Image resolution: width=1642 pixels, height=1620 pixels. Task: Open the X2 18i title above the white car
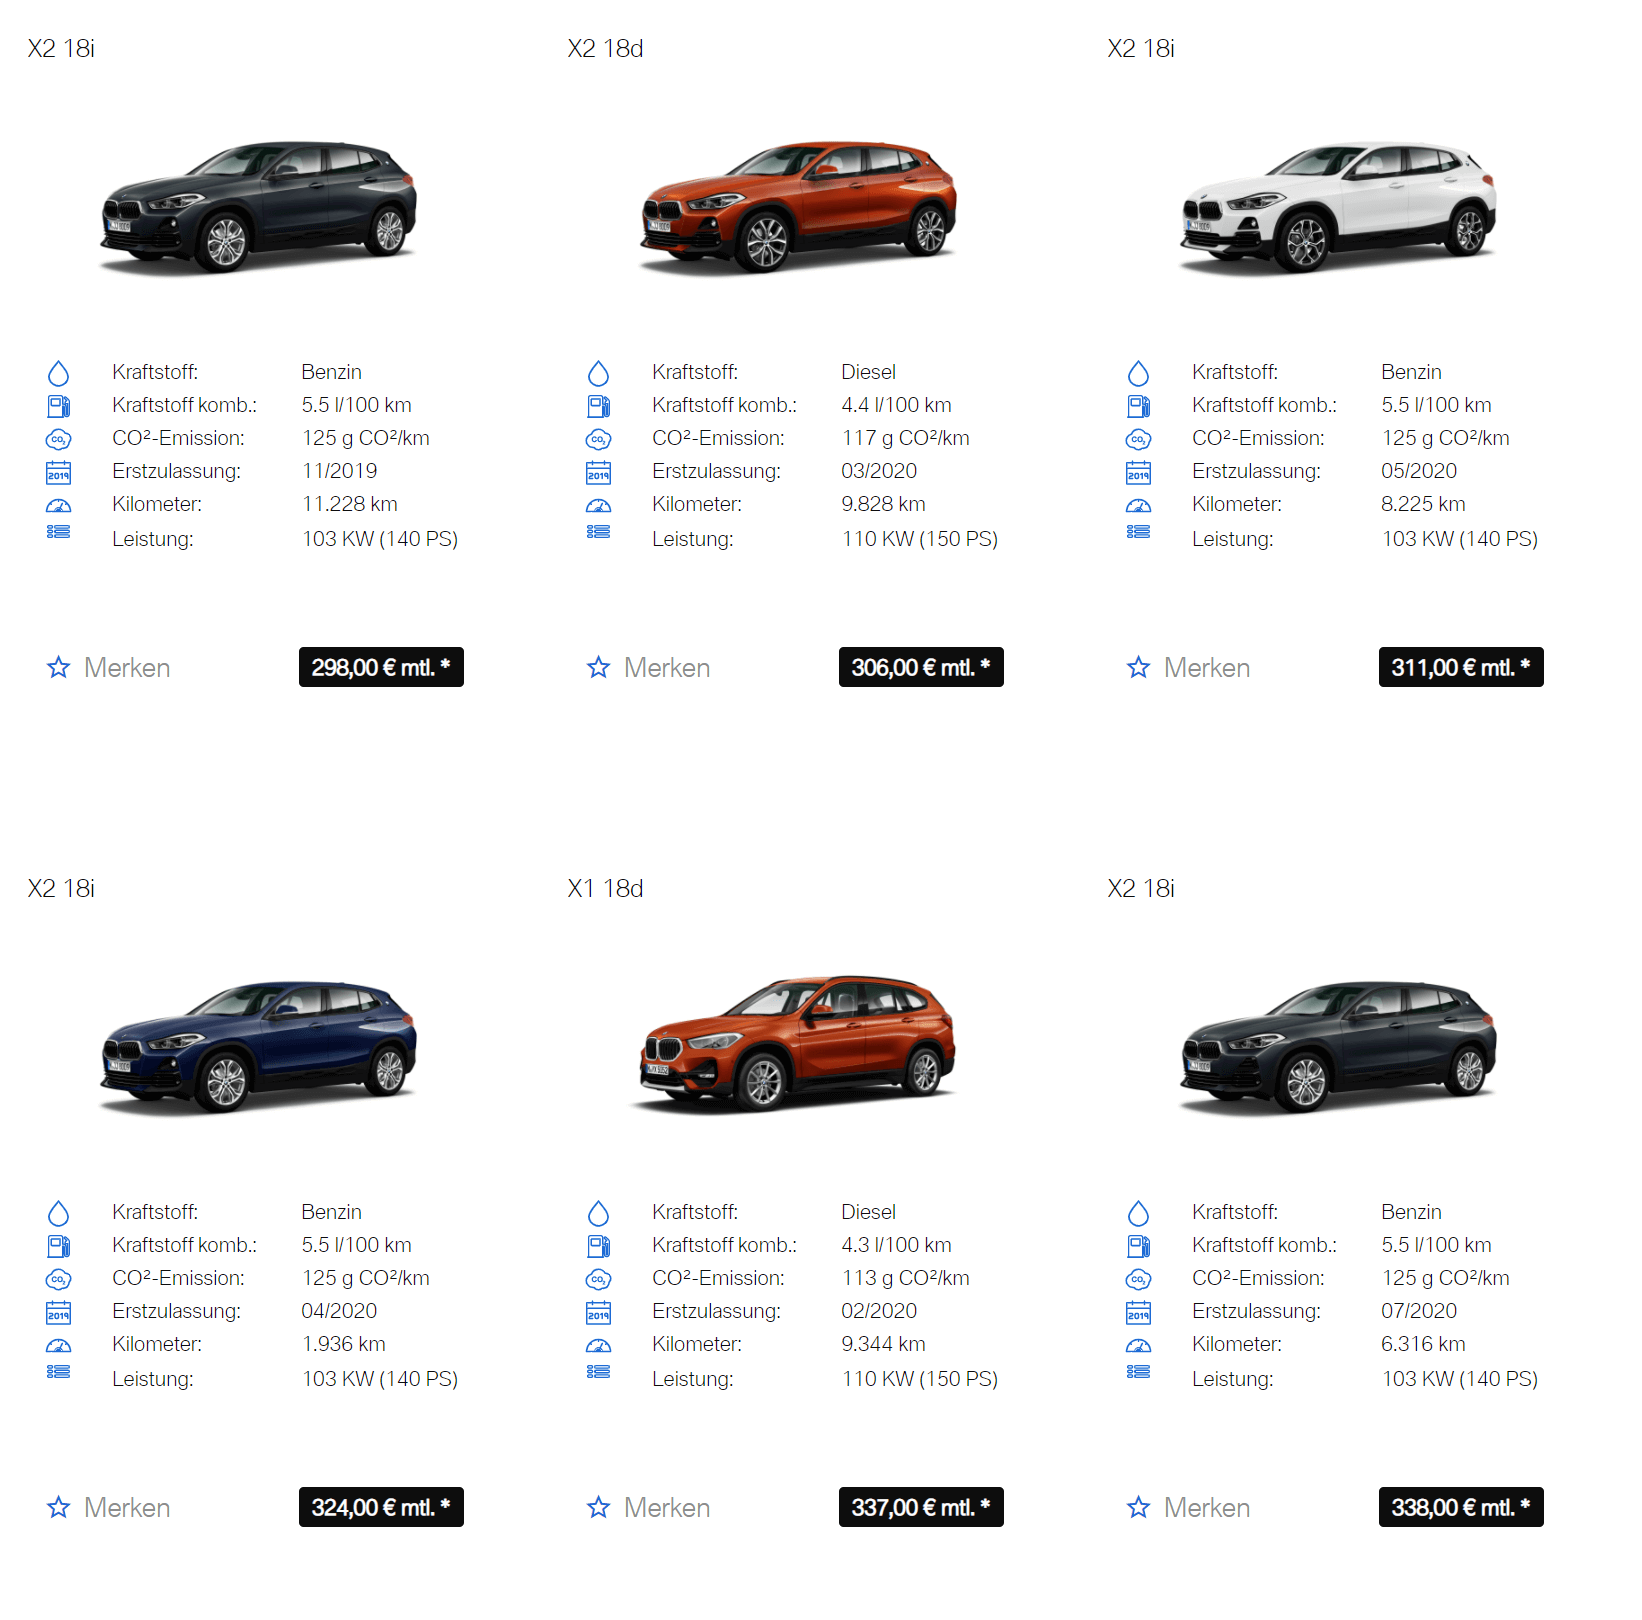tap(1141, 48)
